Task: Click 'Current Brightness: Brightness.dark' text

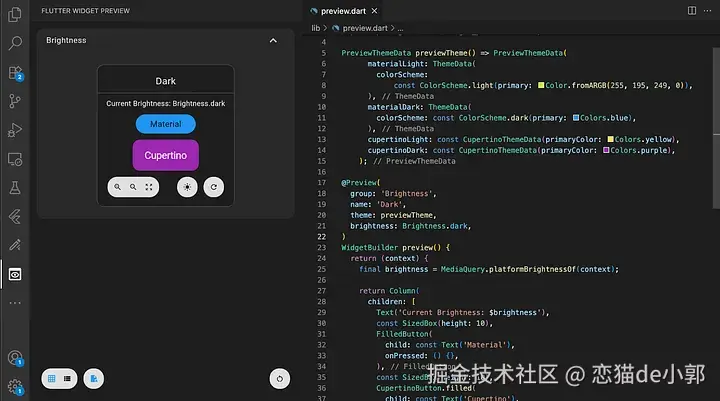Action: pos(166,103)
